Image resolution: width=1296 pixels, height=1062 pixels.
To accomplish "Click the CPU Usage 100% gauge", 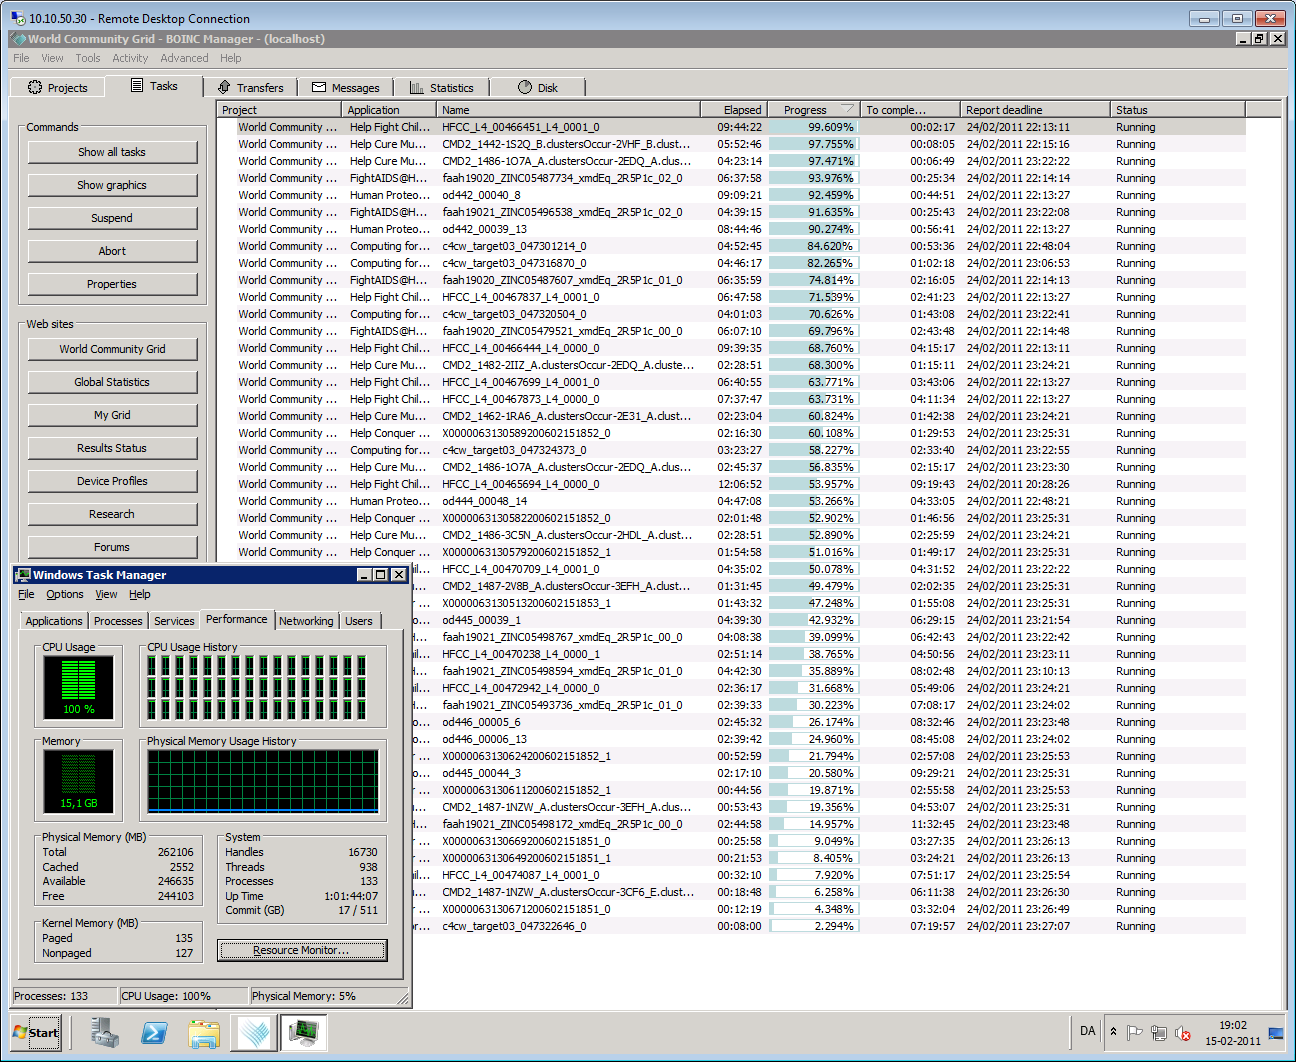I will [79, 687].
